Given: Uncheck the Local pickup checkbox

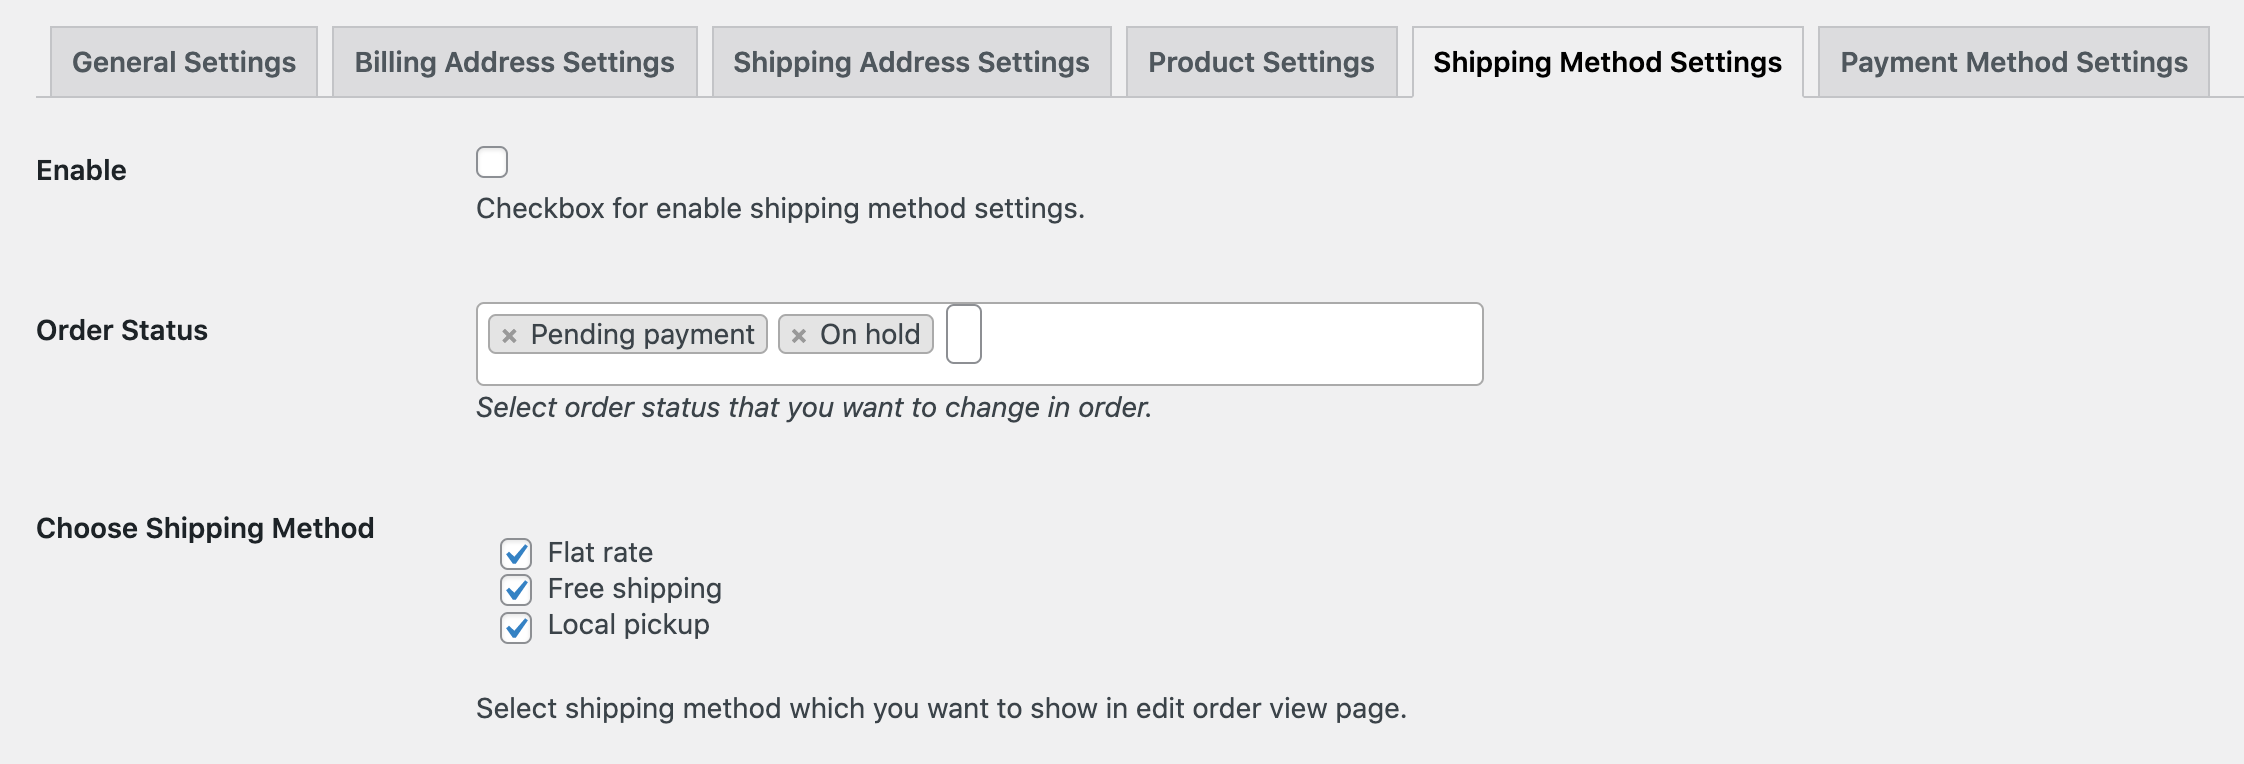Looking at the screenshot, I should click(x=516, y=627).
